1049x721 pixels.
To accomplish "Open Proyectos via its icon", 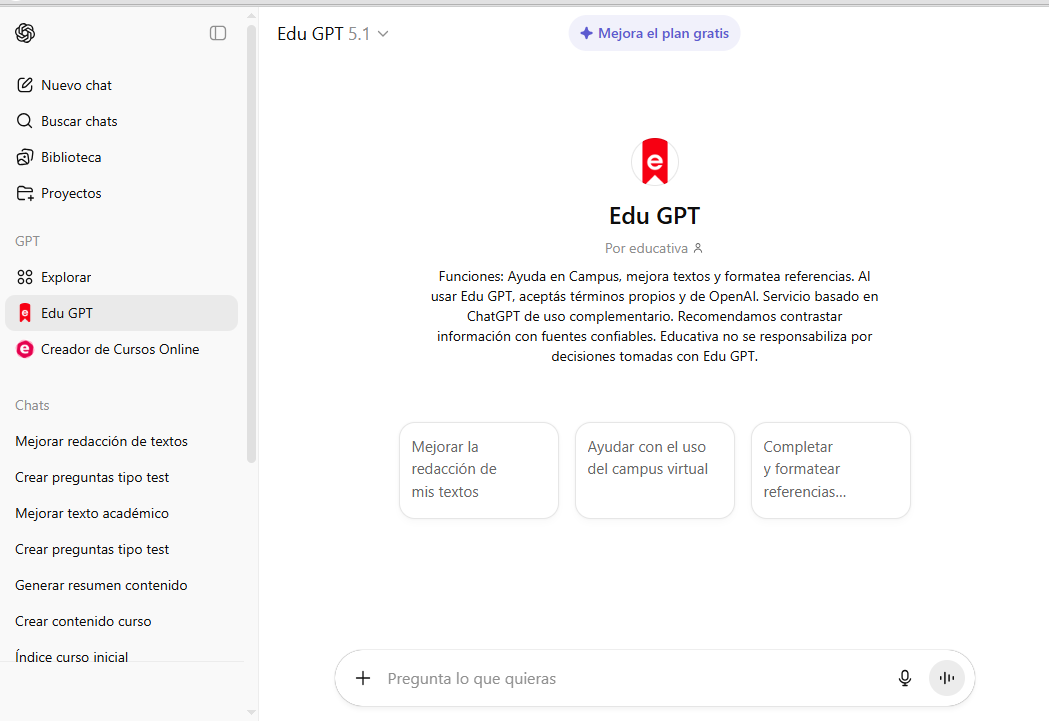I will [24, 193].
